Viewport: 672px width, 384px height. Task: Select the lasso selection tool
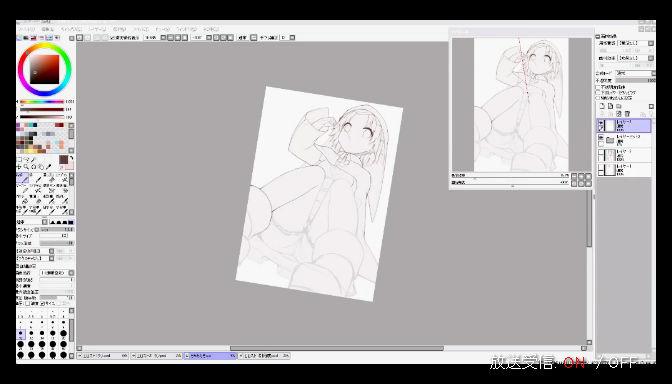(26, 159)
